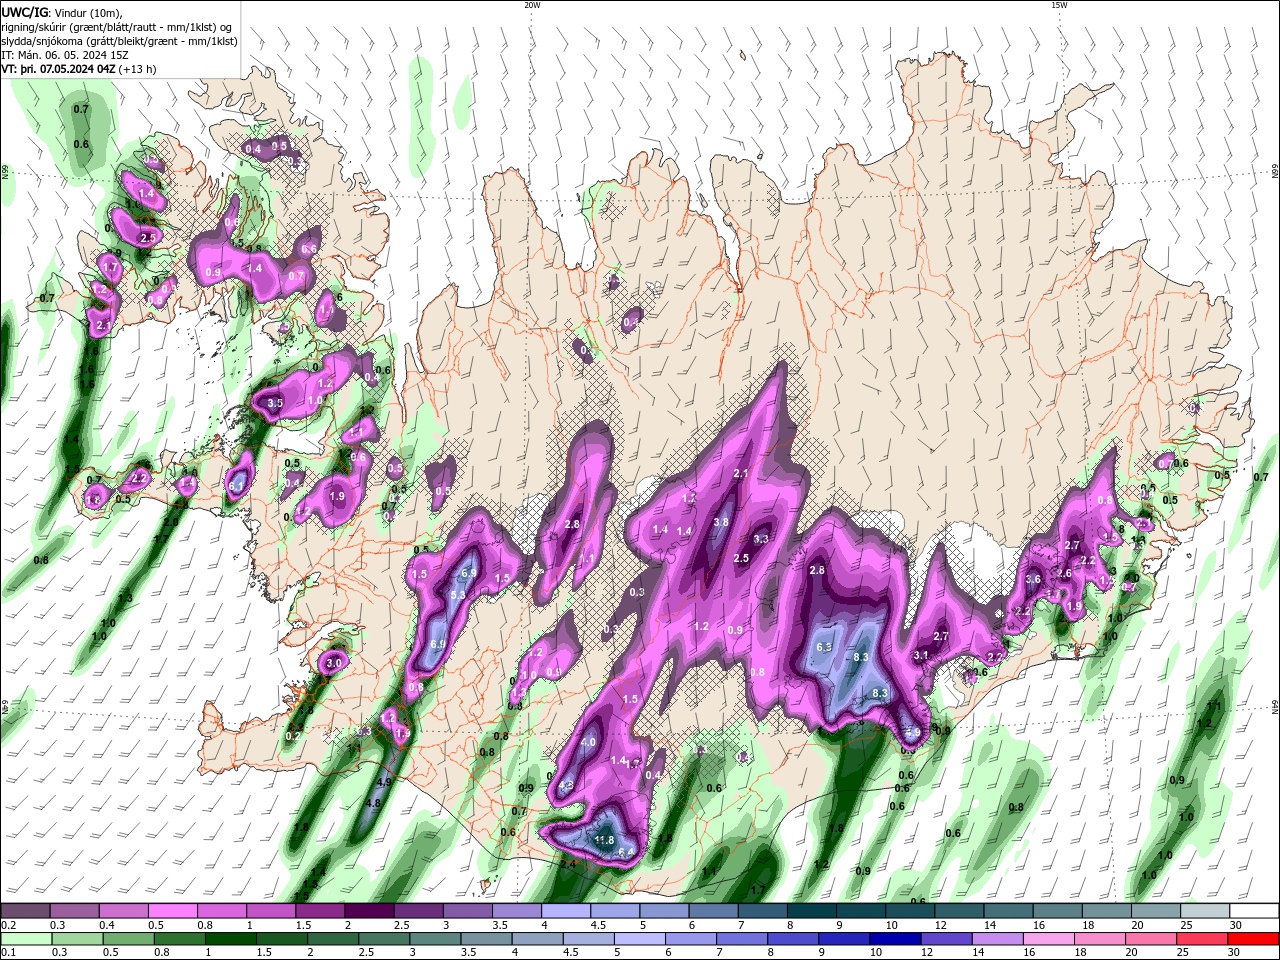
Task: Click the "slydda/snjókoma" snow description line
Action: (119, 41)
